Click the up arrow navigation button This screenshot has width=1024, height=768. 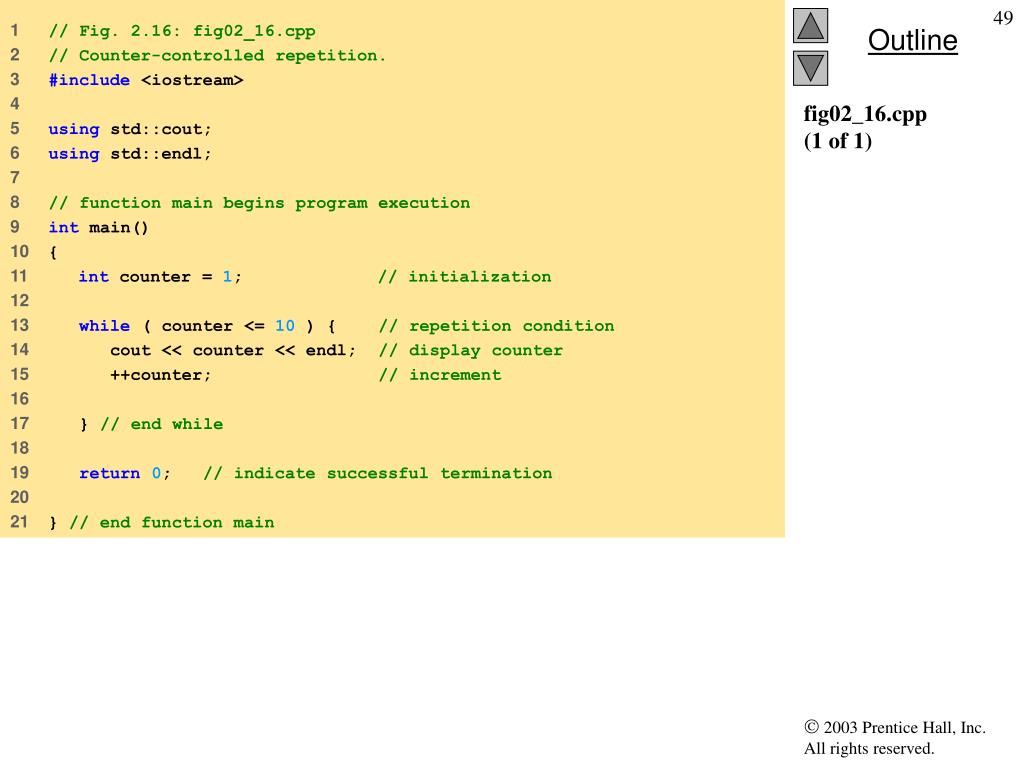810,25
